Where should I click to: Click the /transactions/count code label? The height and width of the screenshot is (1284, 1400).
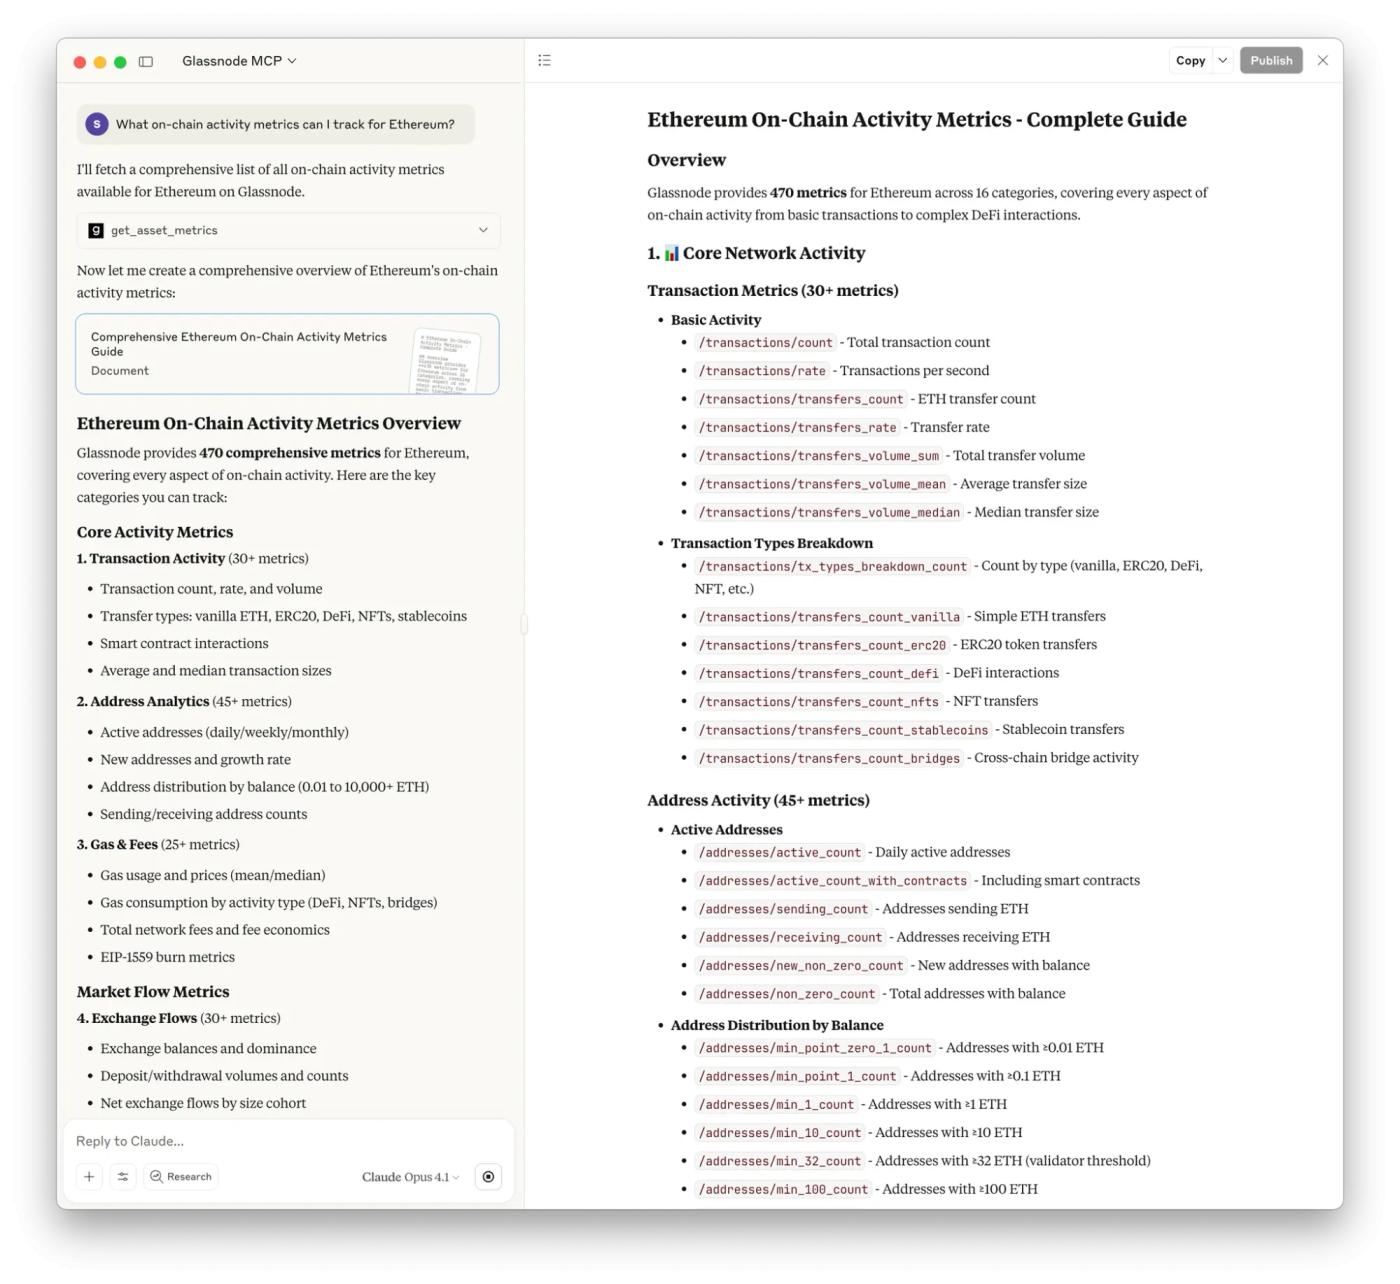(766, 343)
